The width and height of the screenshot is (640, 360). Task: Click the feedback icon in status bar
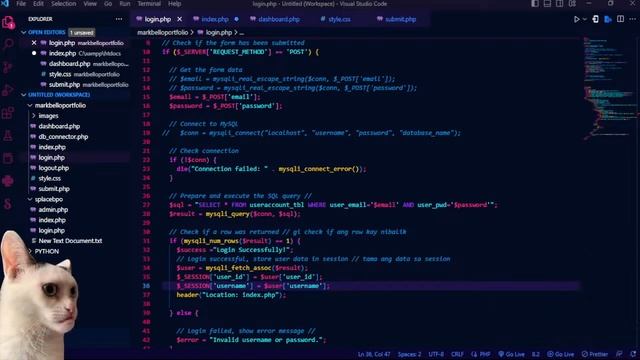click(620, 354)
